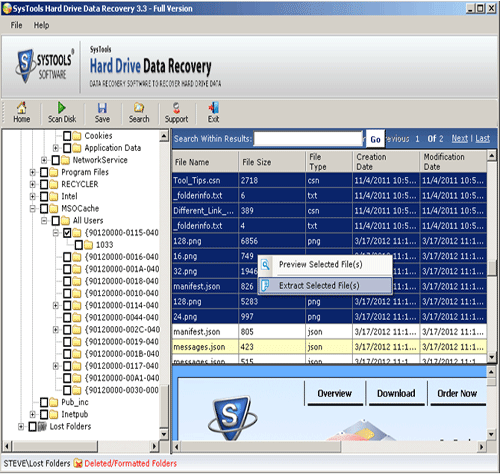Jump to Last results page

pyautogui.click(x=482, y=138)
